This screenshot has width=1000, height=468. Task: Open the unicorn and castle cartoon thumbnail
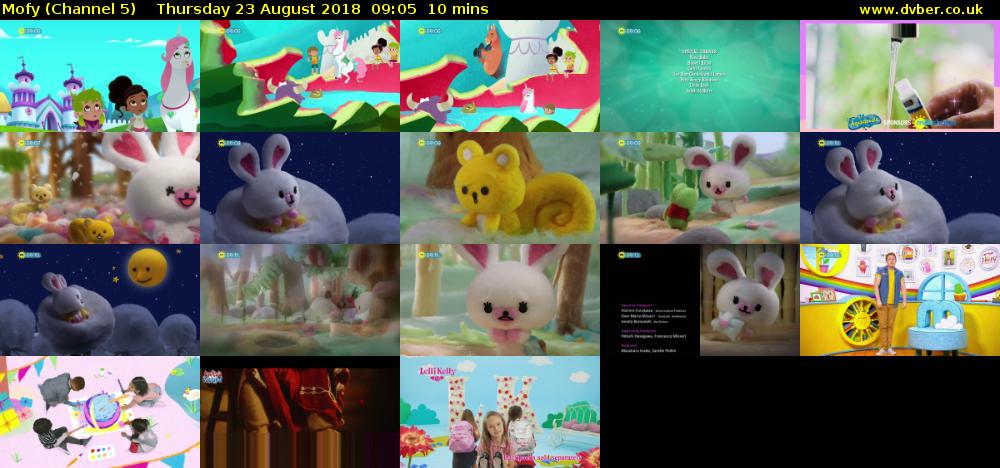[99, 76]
